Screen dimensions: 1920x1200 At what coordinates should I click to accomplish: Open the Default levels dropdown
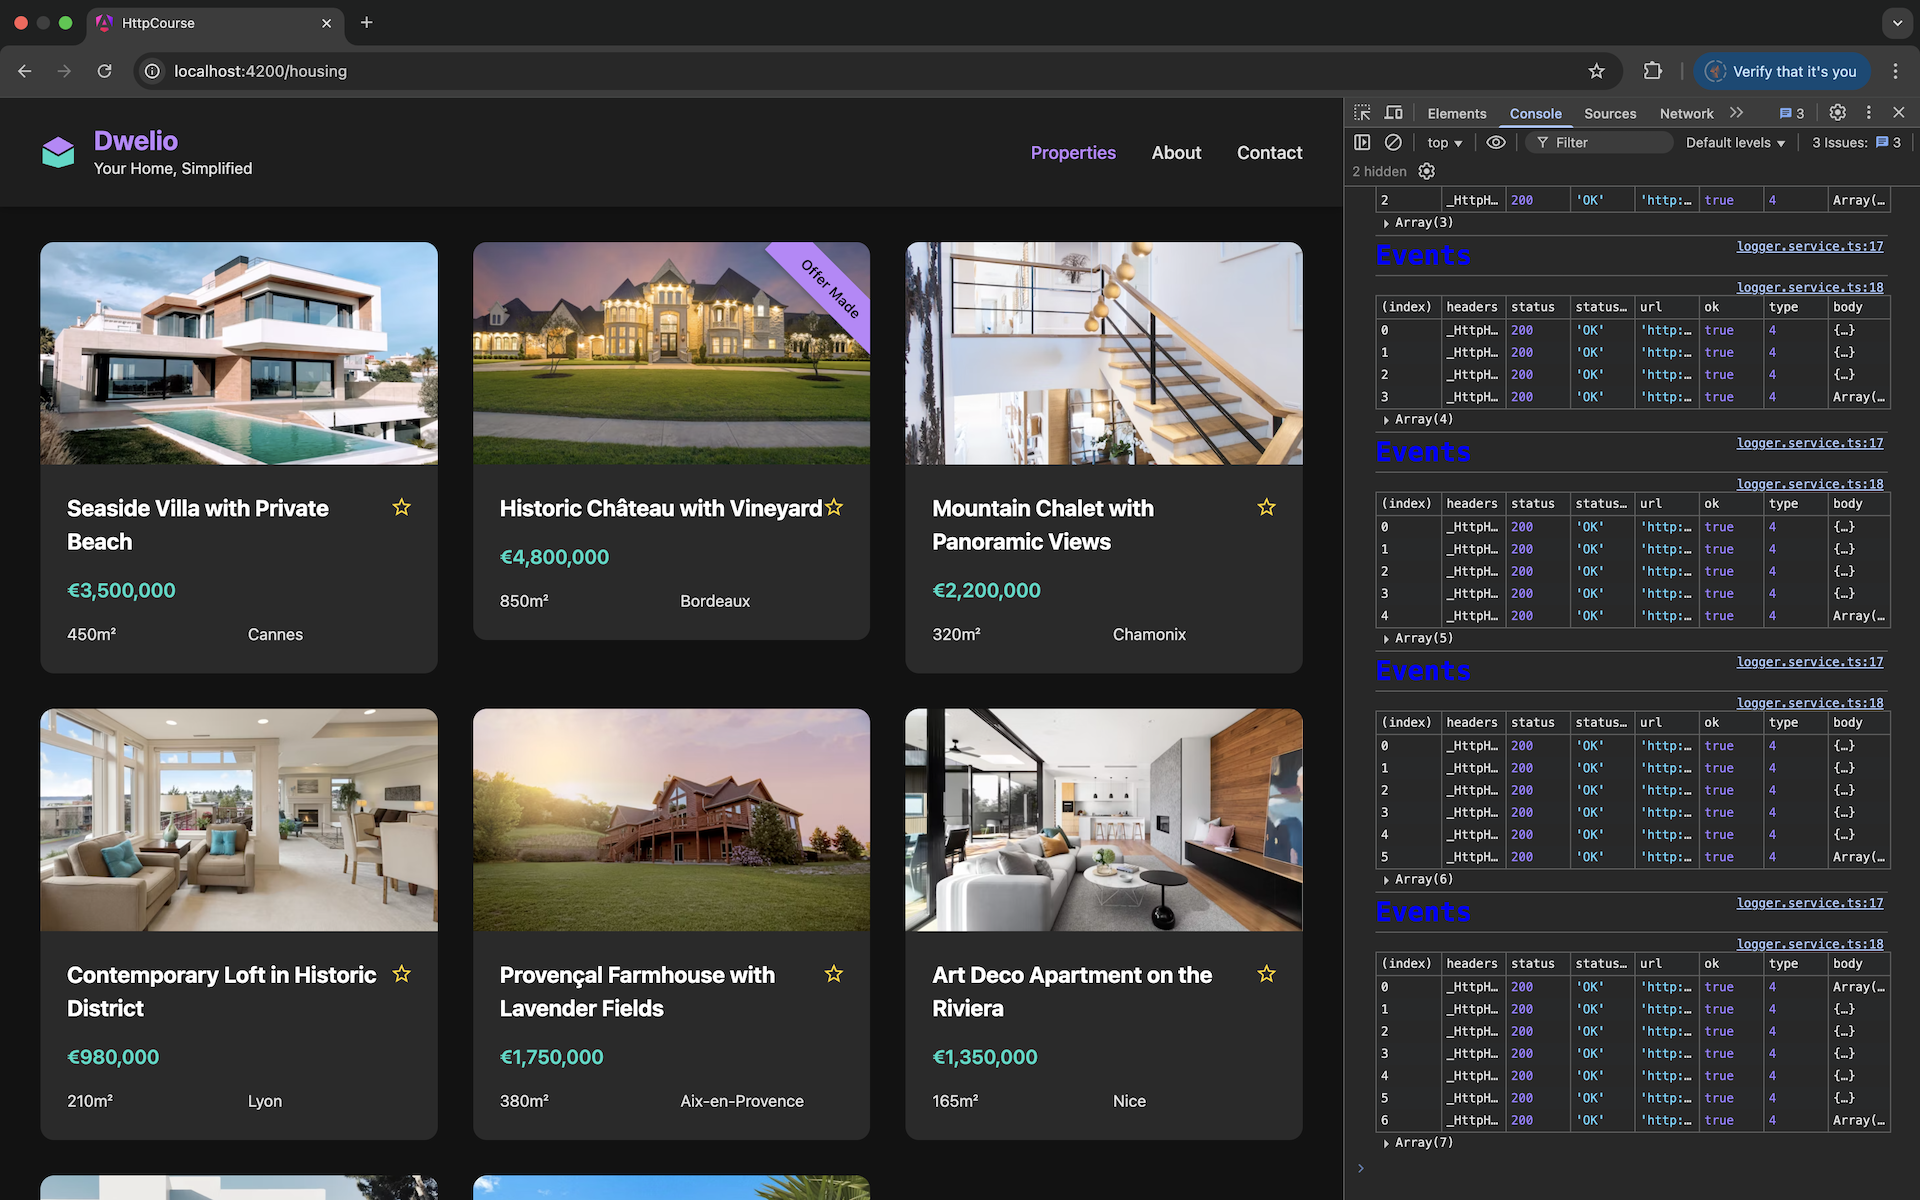1734,142
